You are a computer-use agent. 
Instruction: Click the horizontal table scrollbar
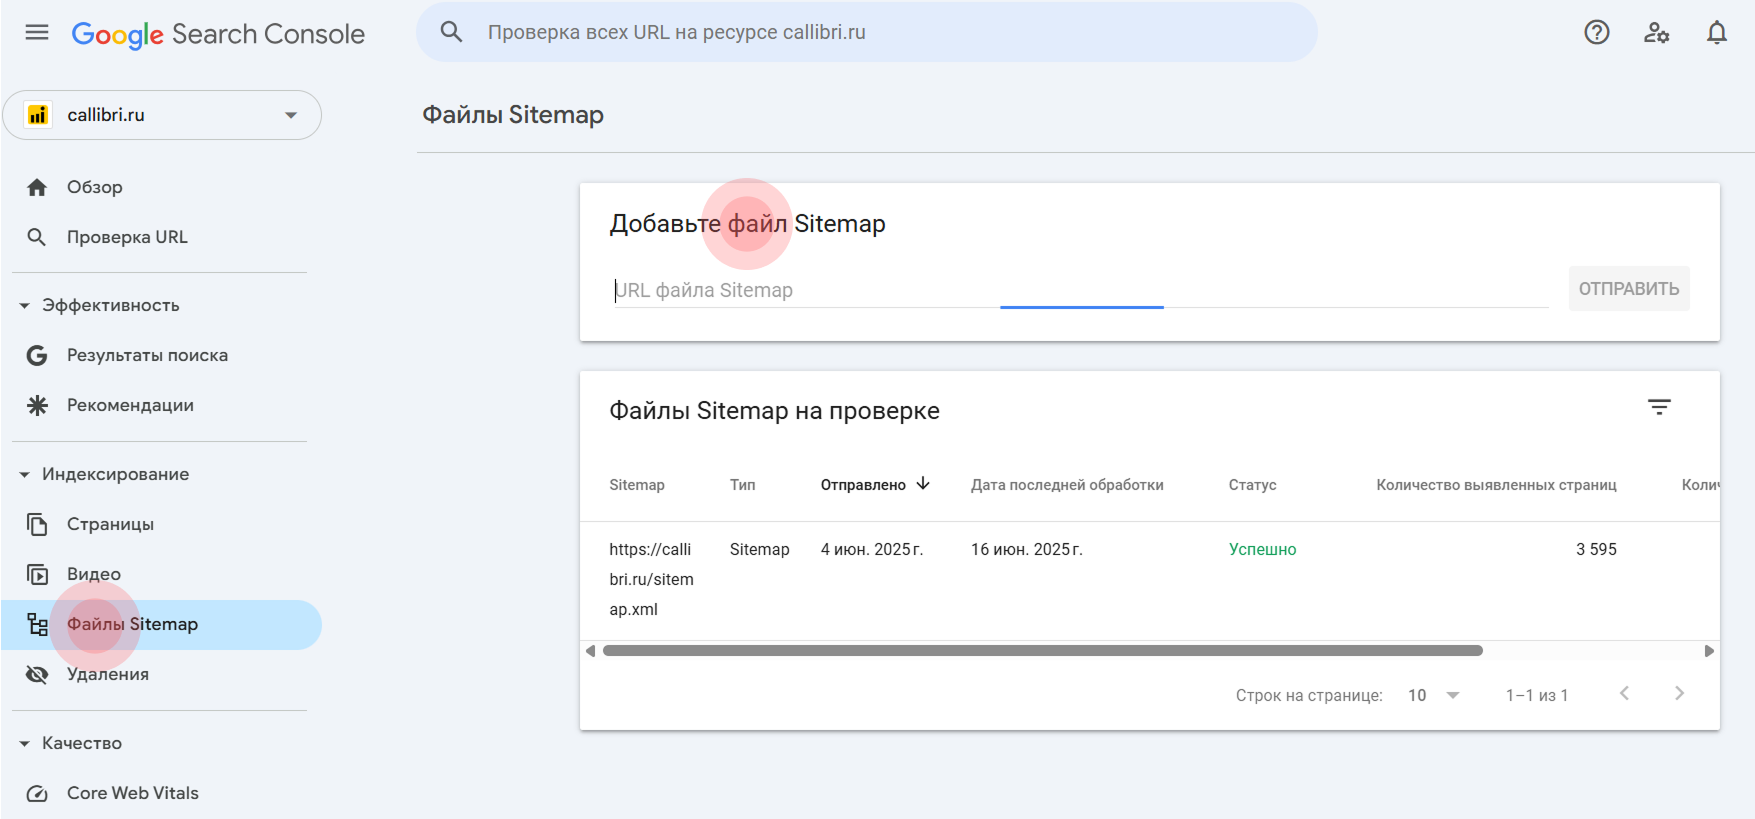tap(1042, 651)
